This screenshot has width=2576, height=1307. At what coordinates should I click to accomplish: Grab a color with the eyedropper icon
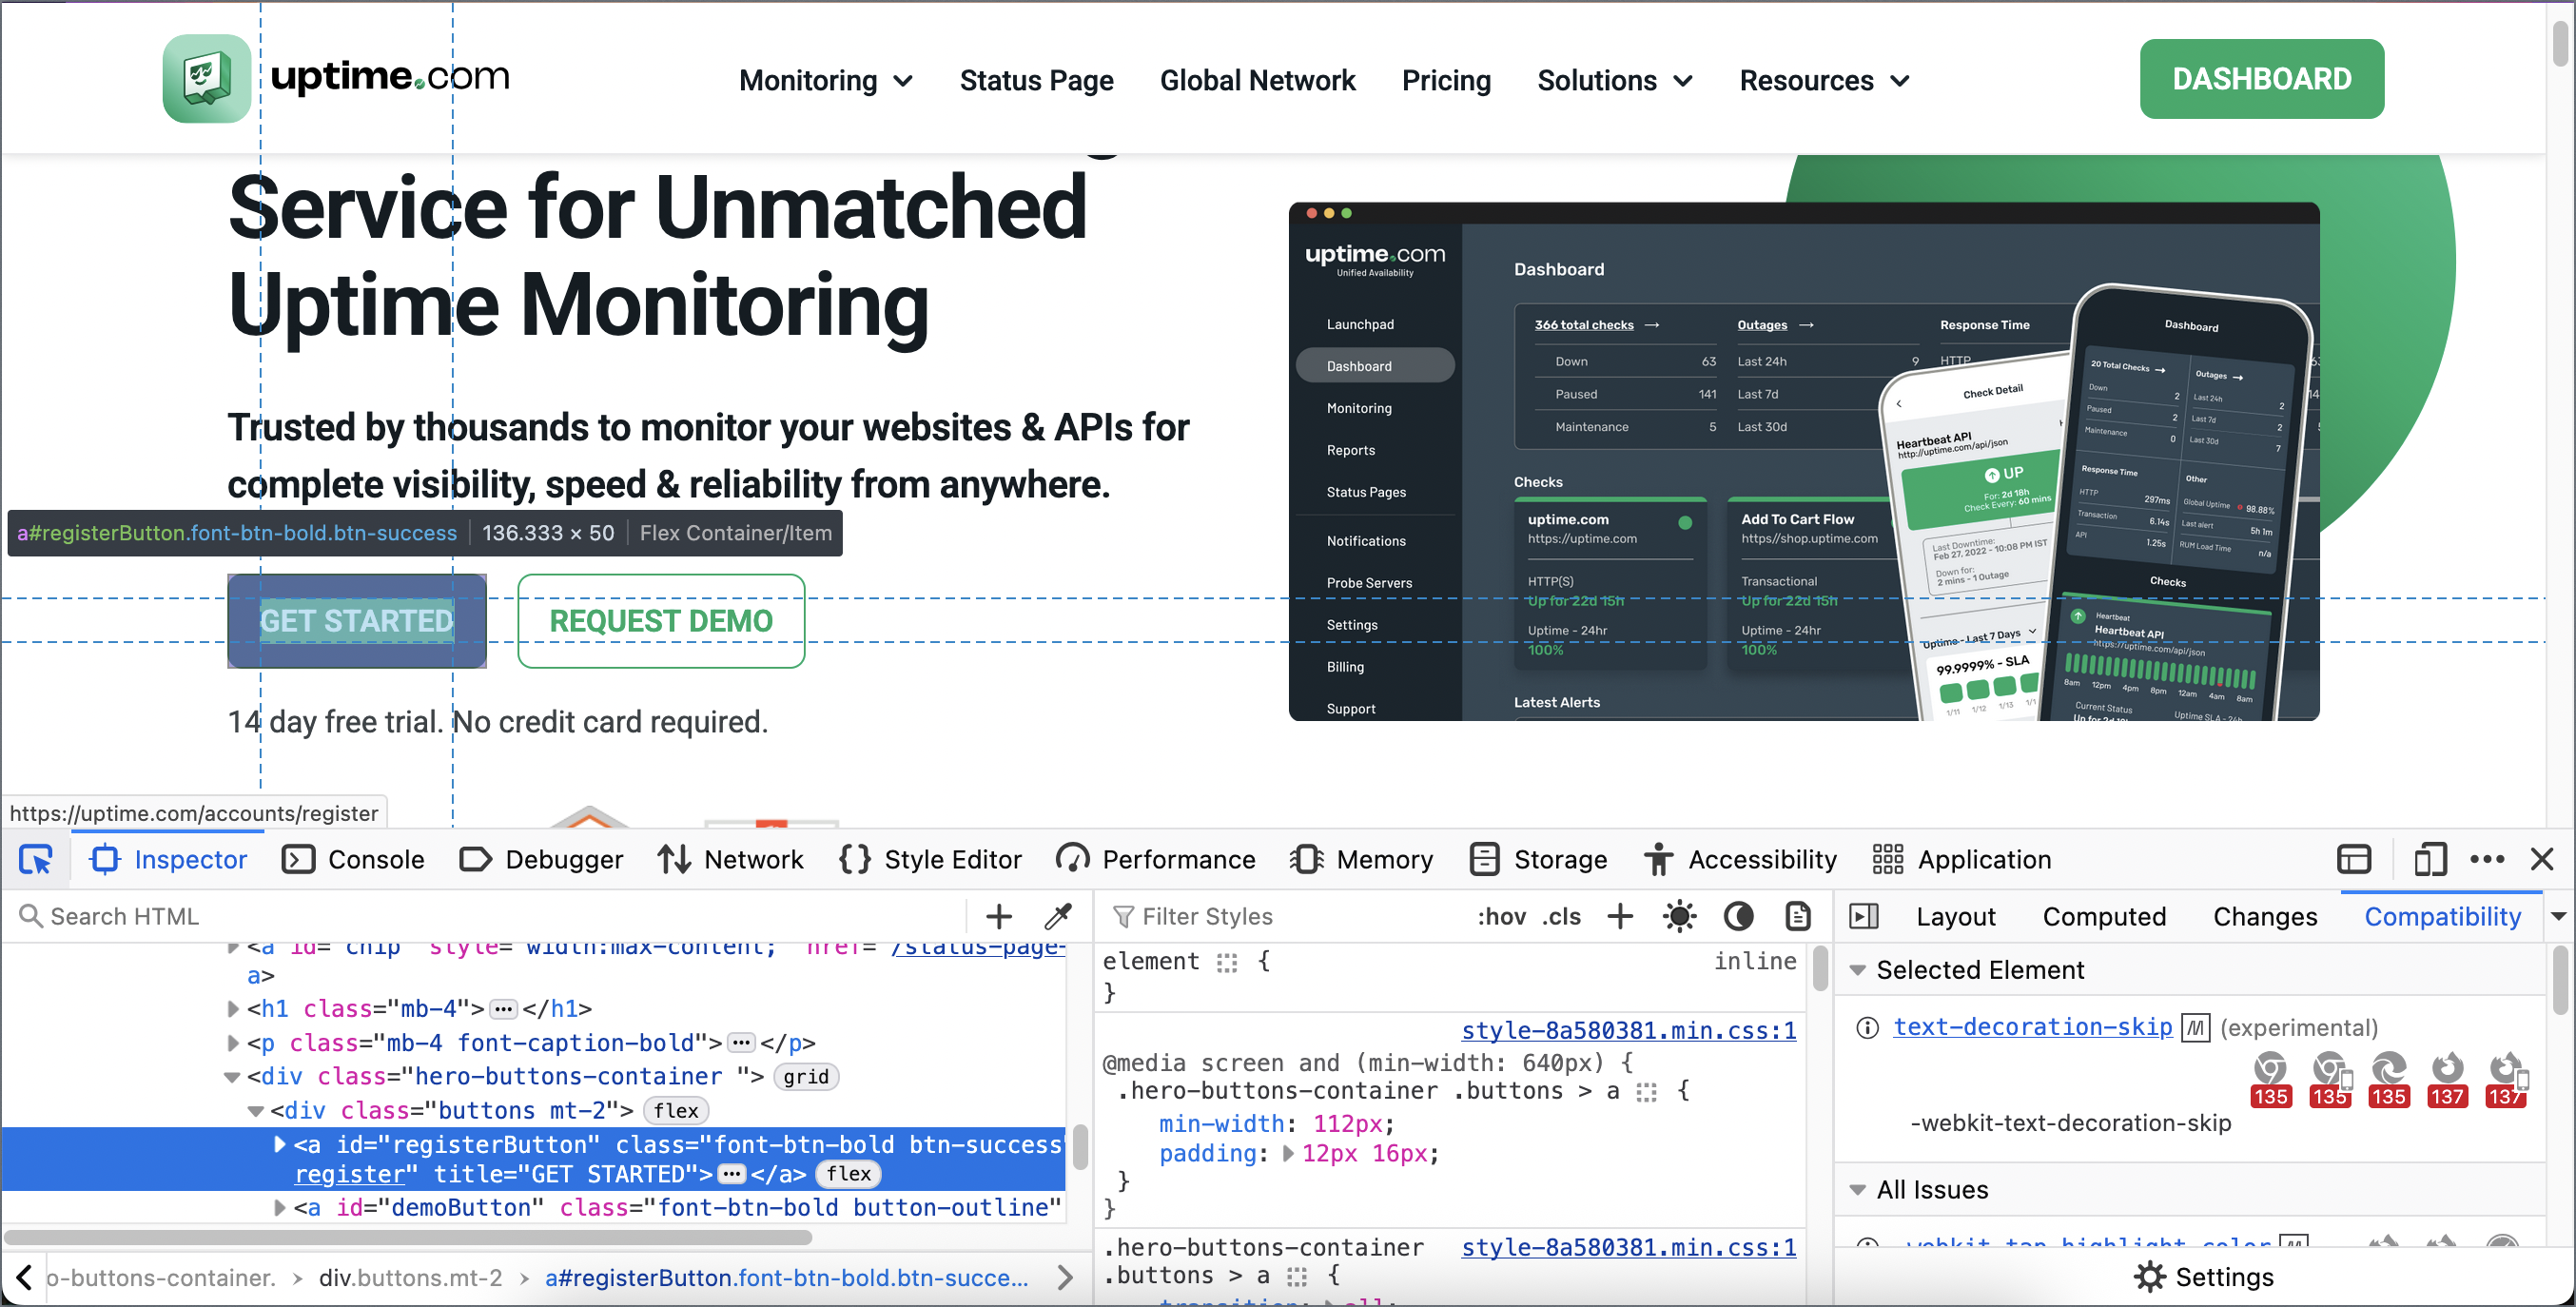1057,916
